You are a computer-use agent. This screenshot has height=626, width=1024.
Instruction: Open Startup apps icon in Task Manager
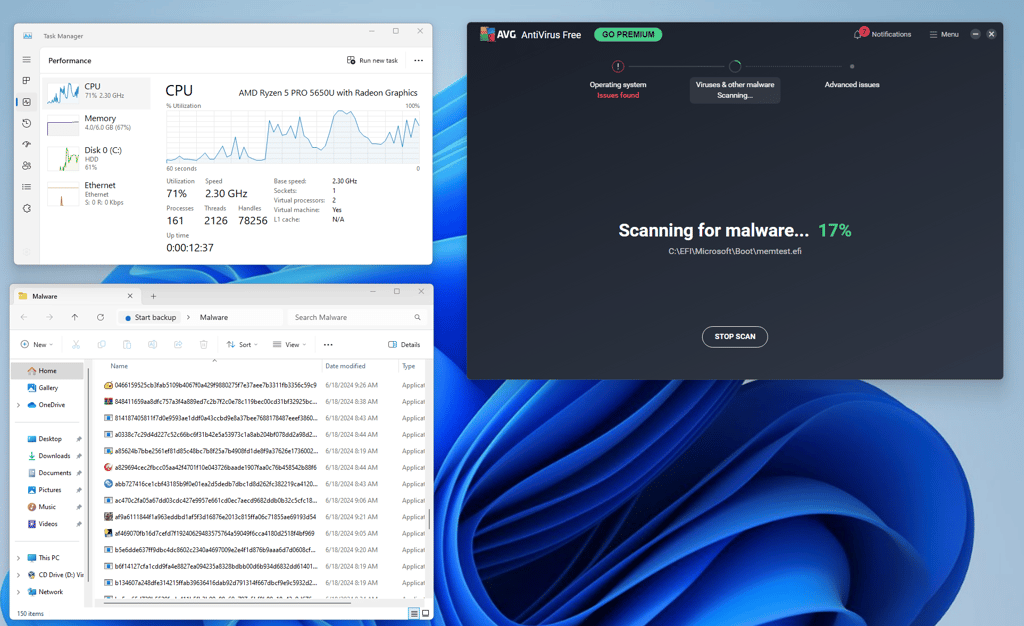click(x=26, y=144)
